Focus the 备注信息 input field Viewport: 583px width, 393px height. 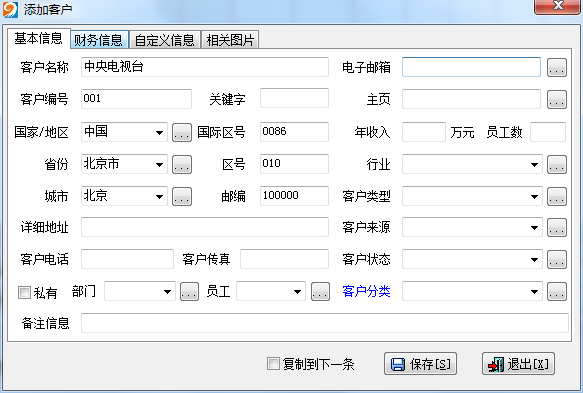point(325,323)
